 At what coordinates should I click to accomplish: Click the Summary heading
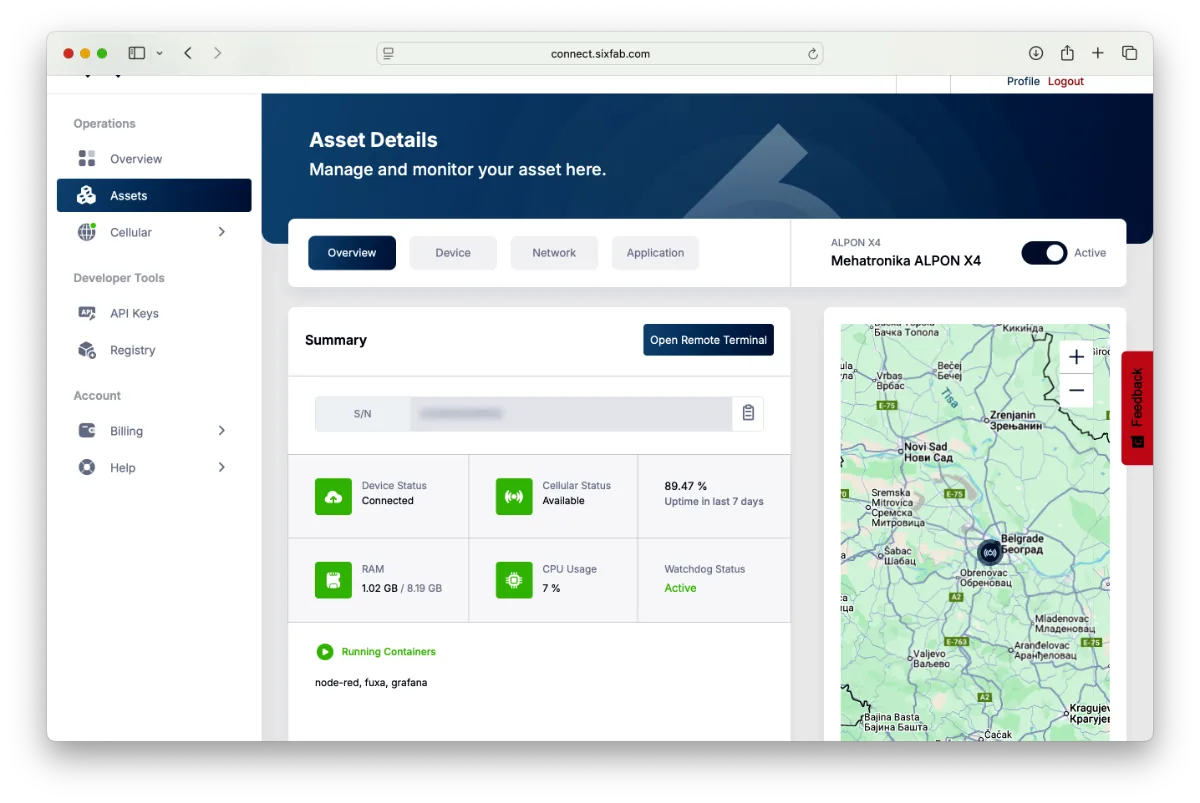(x=336, y=340)
